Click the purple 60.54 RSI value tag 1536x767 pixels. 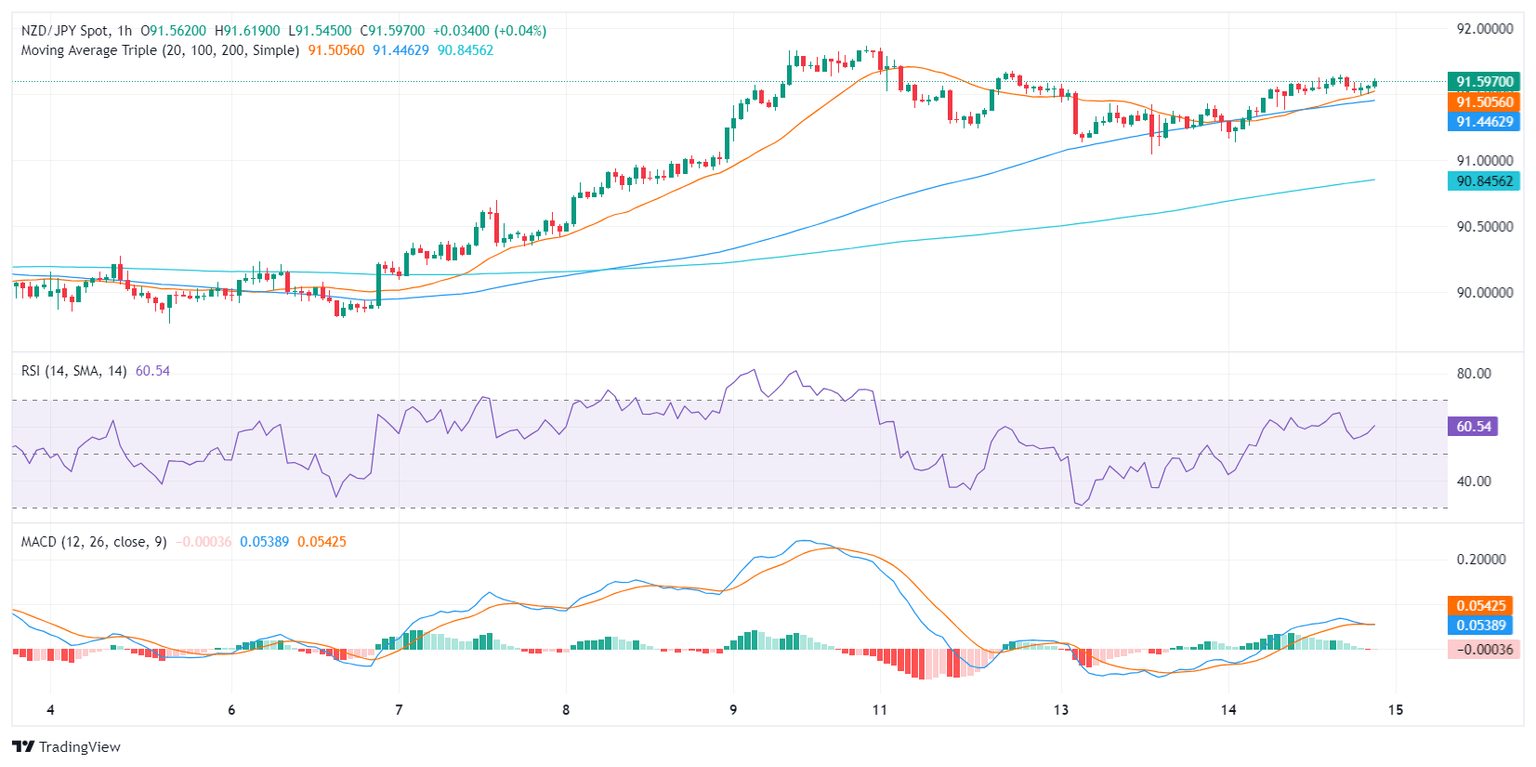tap(1475, 427)
